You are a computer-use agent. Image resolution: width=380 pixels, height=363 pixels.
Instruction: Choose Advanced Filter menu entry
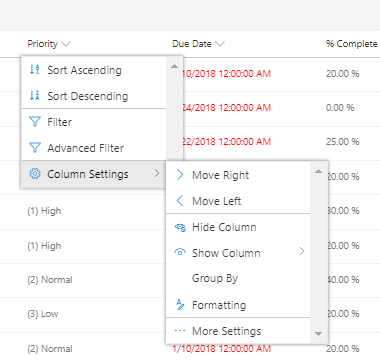94,148
